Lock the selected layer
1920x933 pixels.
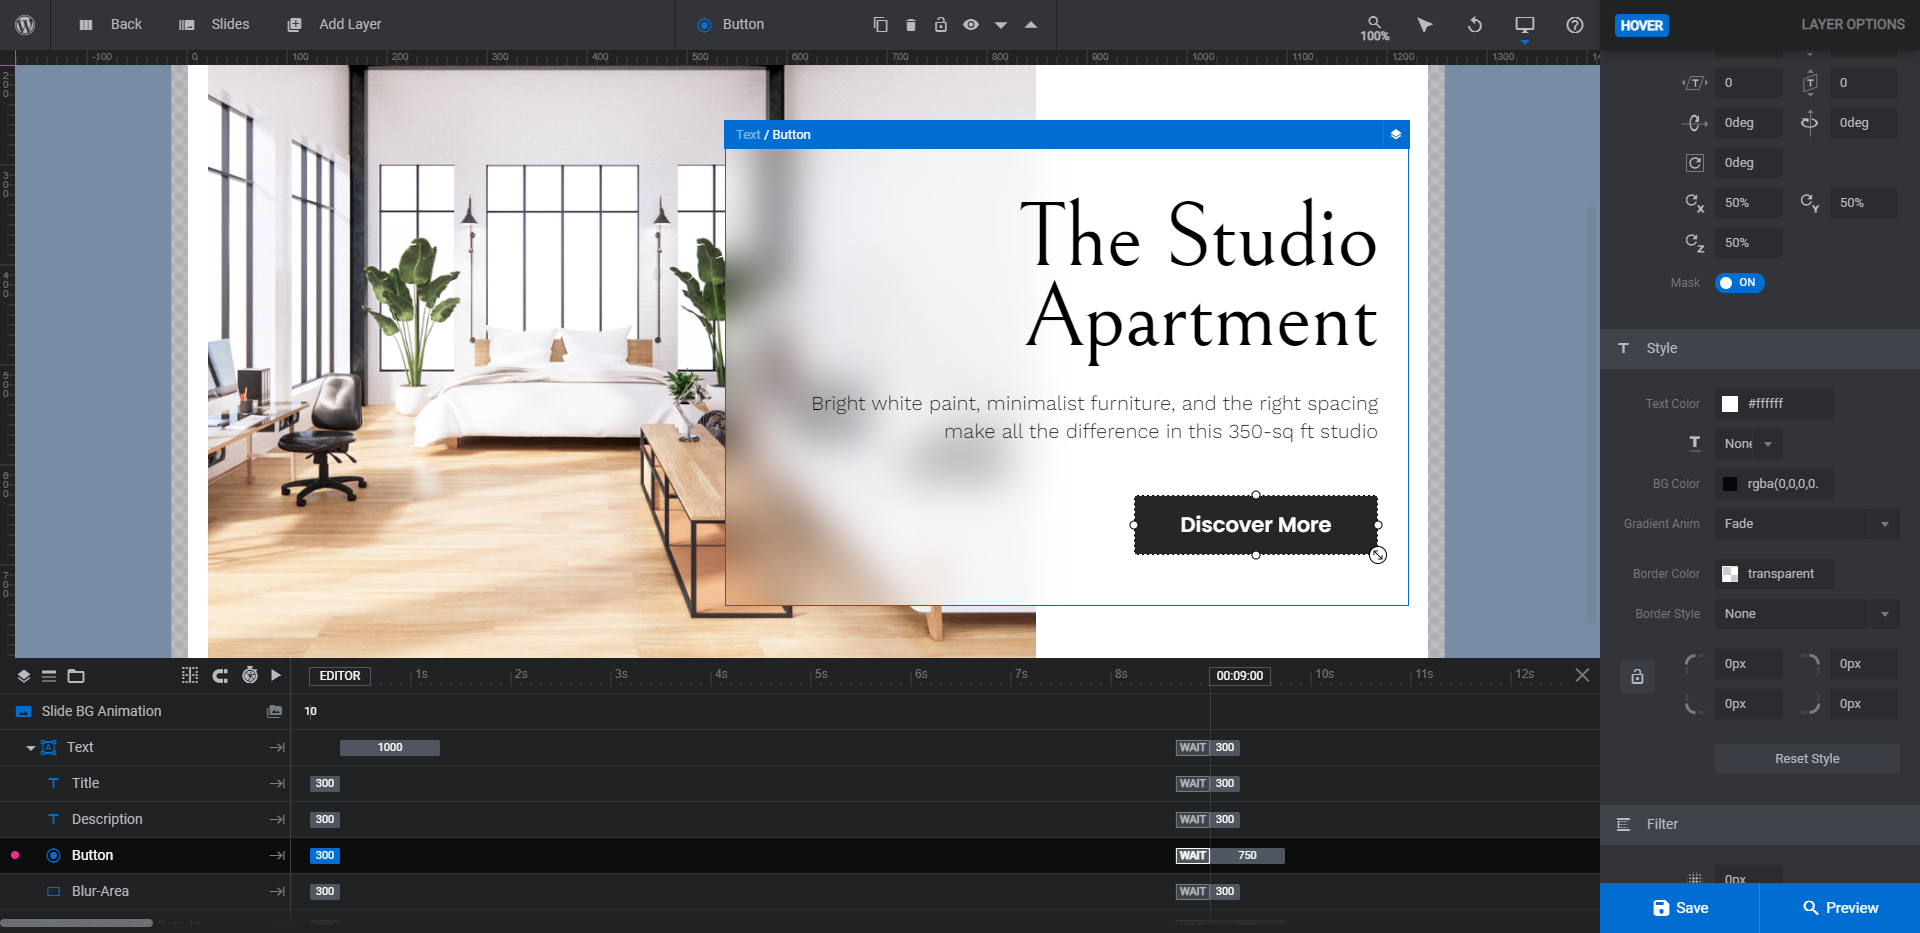pos(940,24)
